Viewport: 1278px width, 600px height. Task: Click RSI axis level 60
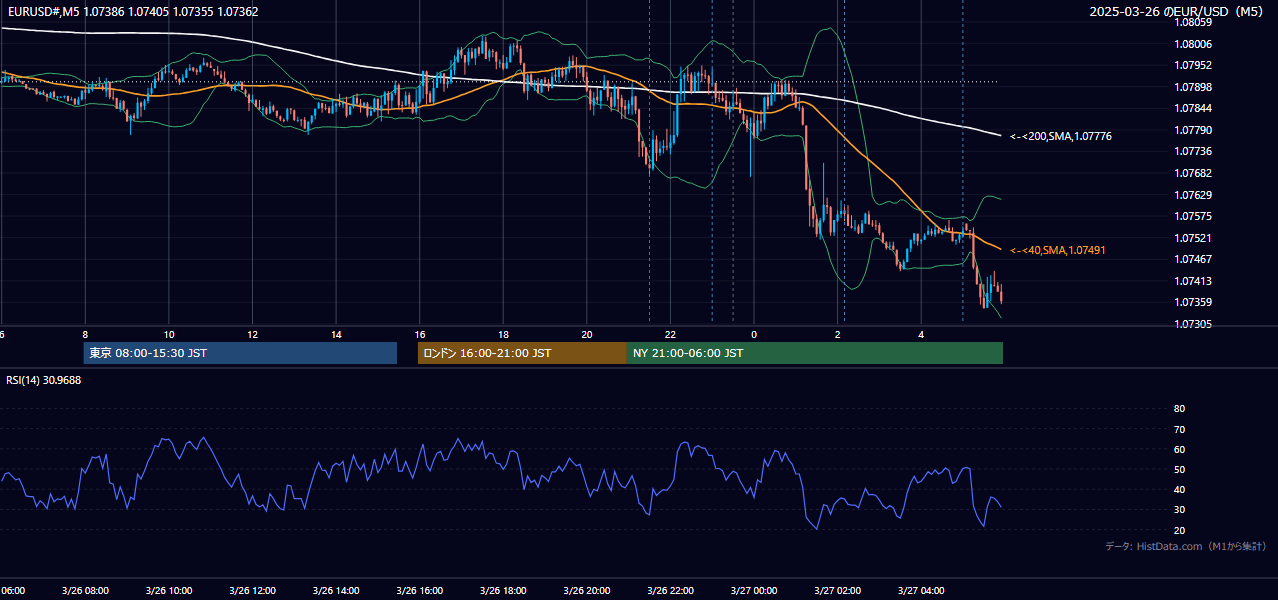1179,449
